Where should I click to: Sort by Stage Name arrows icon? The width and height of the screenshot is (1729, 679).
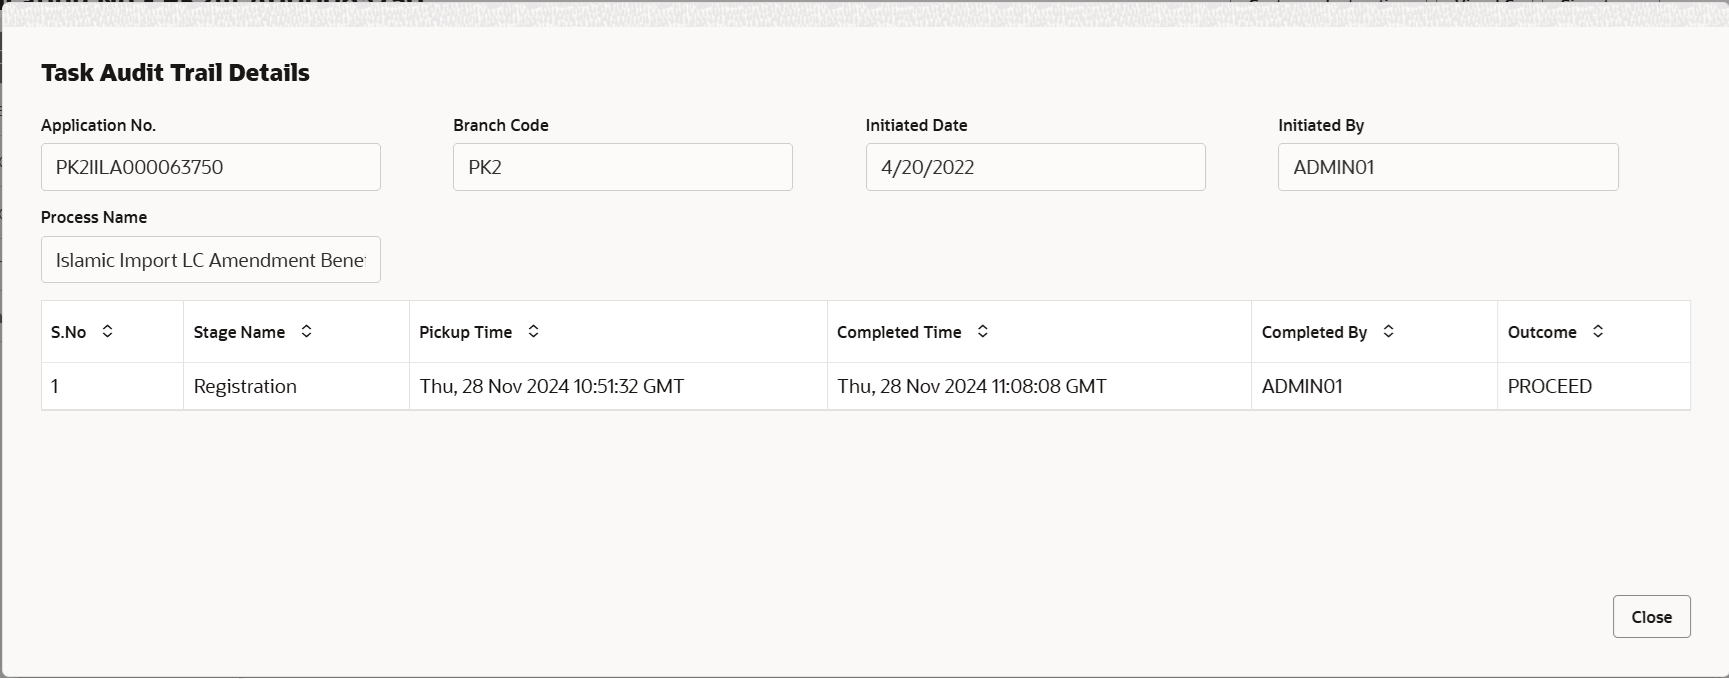pos(306,331)
